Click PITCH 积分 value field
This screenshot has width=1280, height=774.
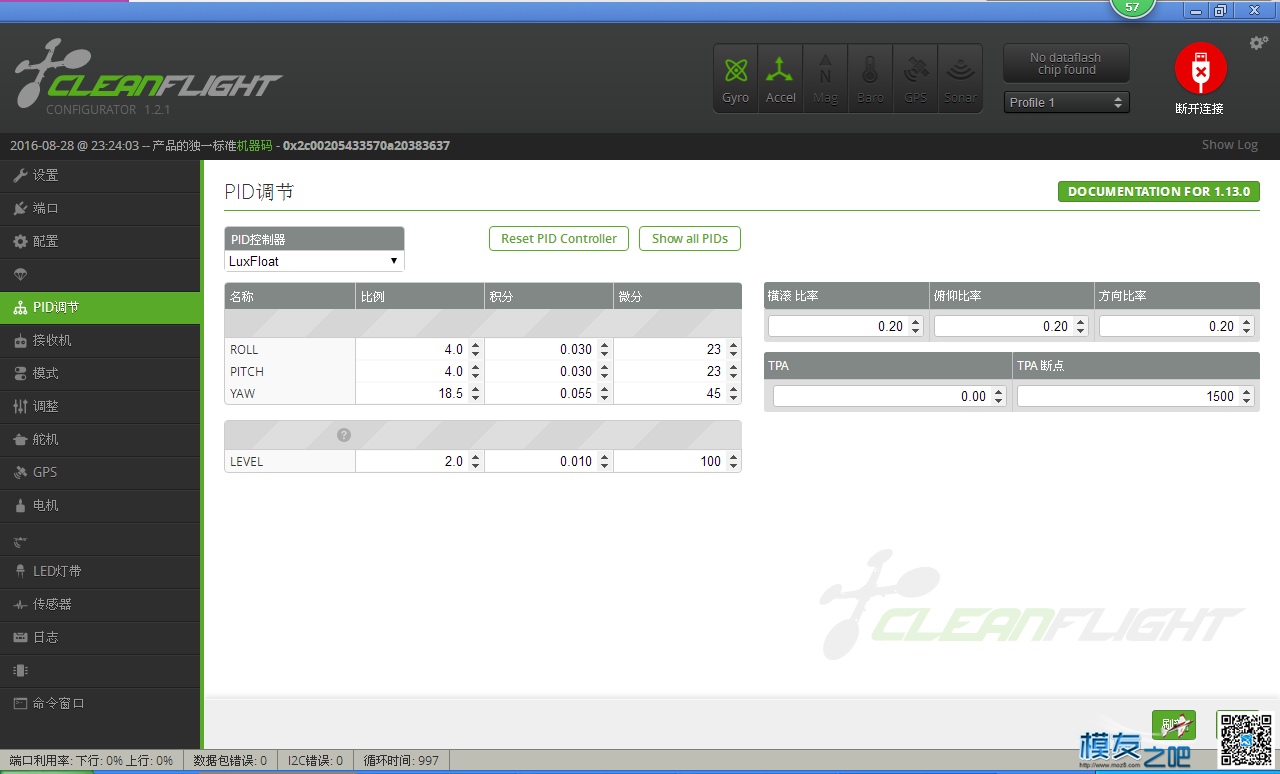pos(548,371)
